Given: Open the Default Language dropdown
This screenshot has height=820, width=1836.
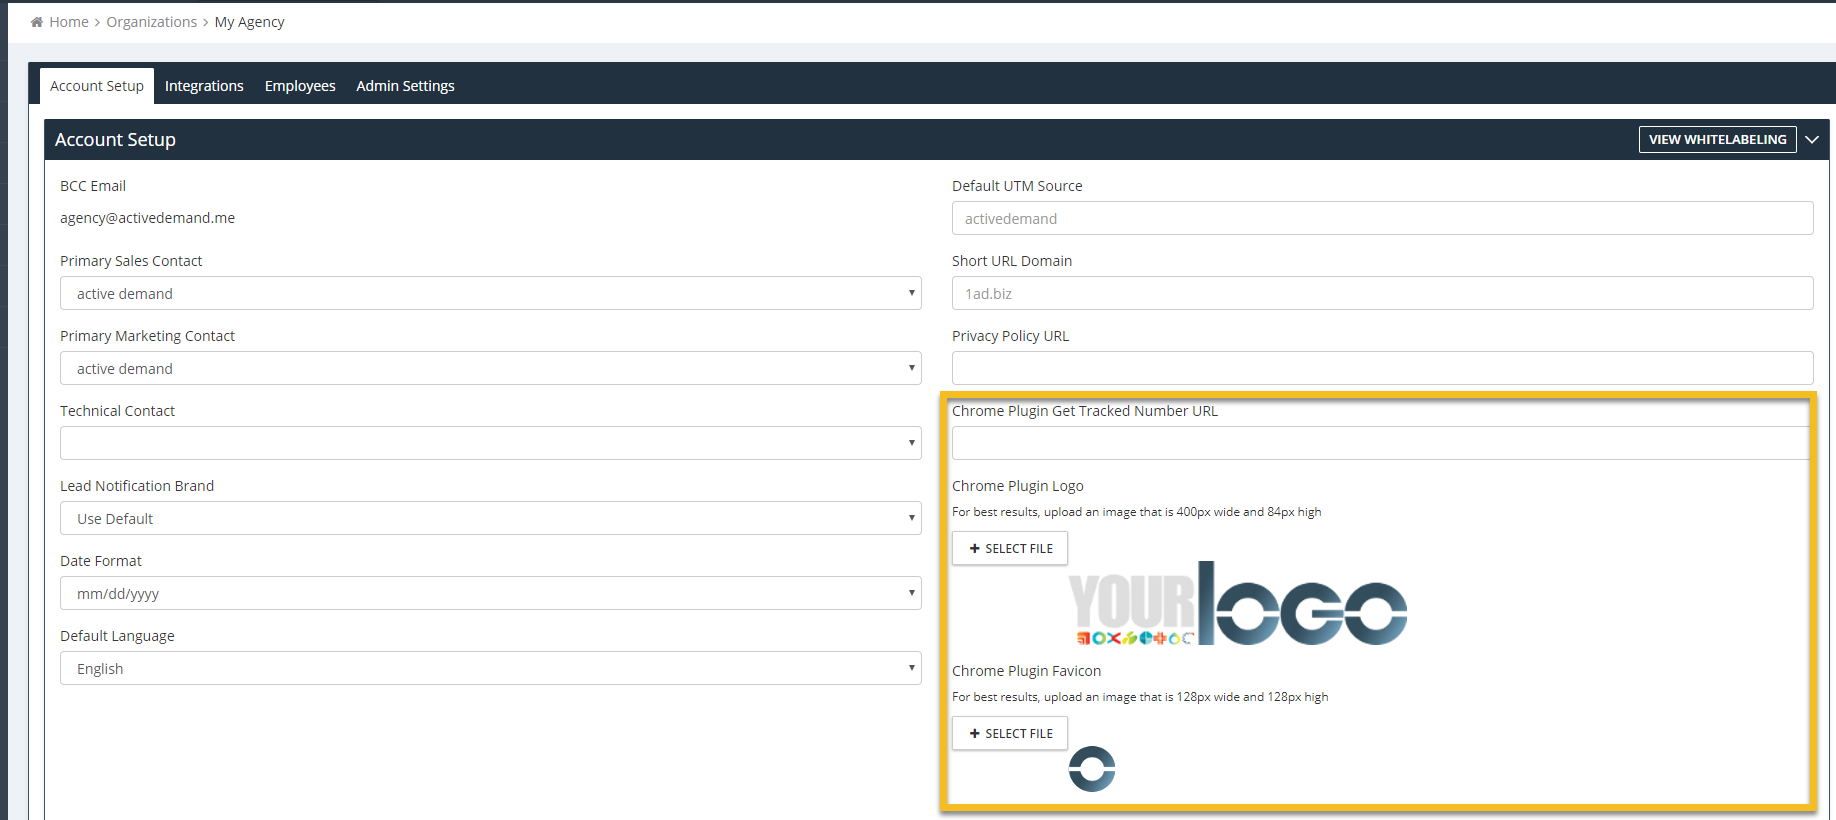Looking at the screenshot, I should (491, 668).
